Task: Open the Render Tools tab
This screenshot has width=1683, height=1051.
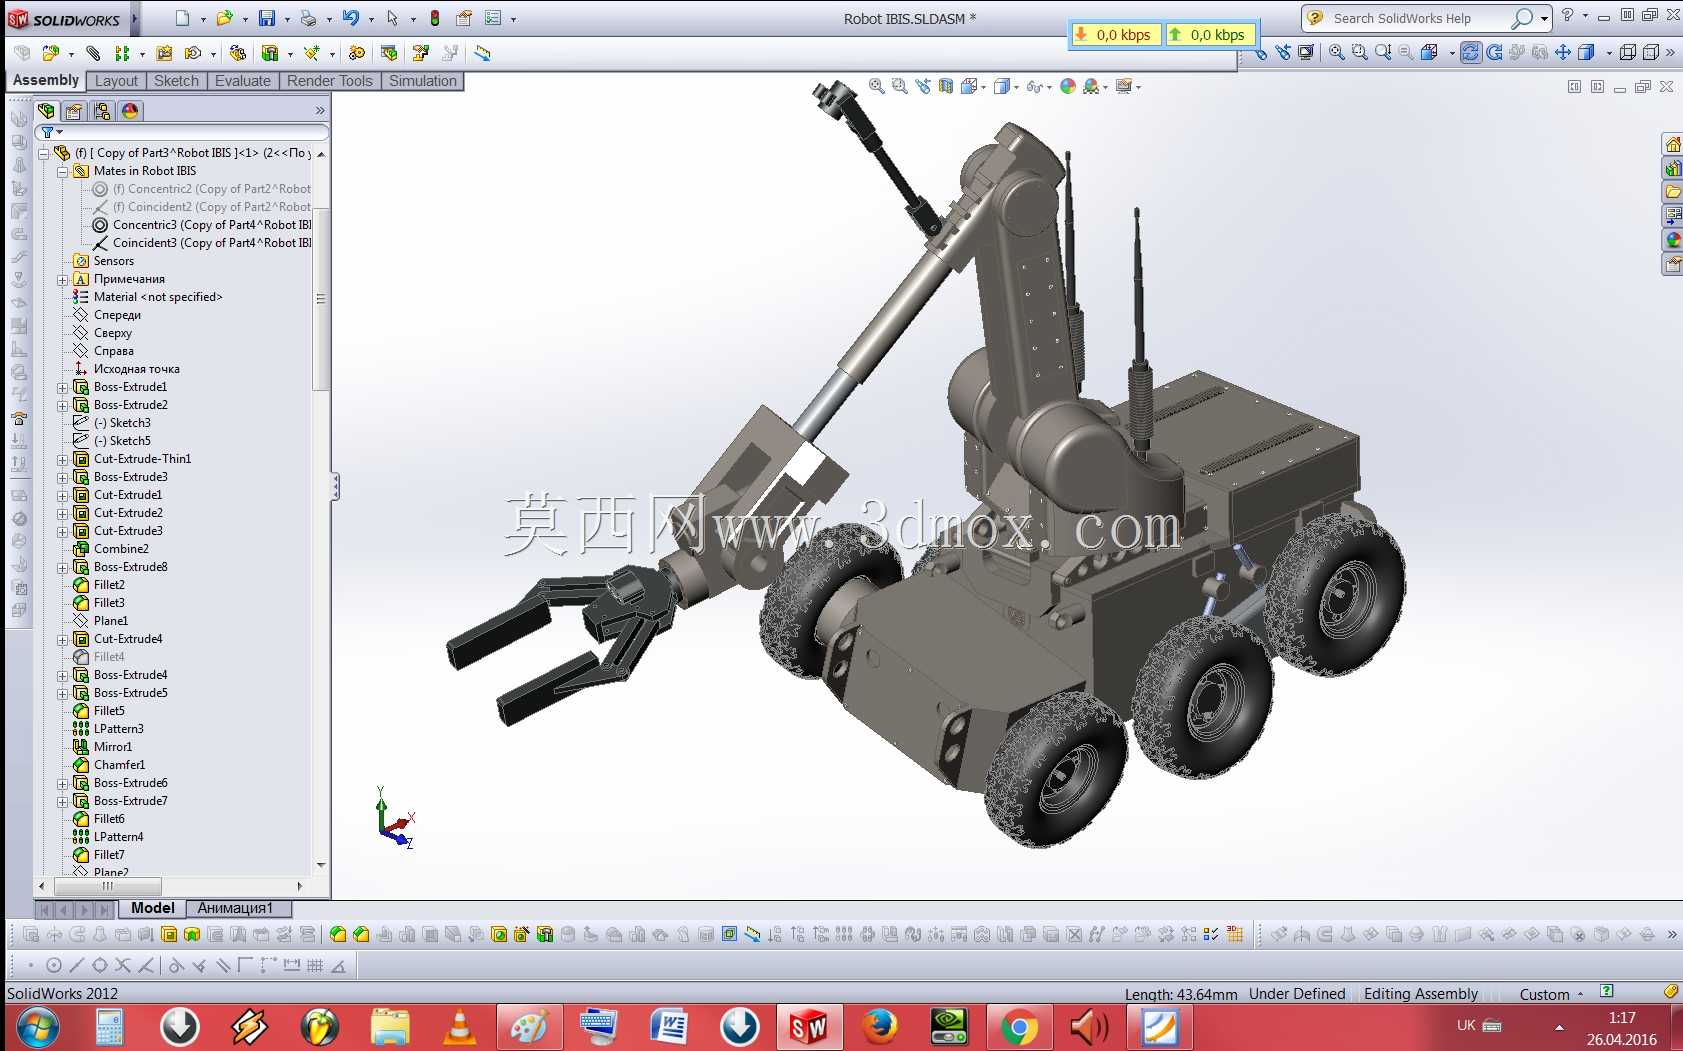Action: [330, 81]
